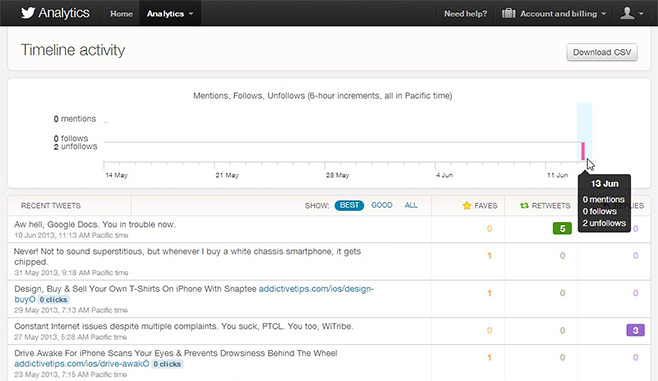Click the 0 mentions legend label
The width and height of the screenshot is (658, 381).
coord(75,119)
